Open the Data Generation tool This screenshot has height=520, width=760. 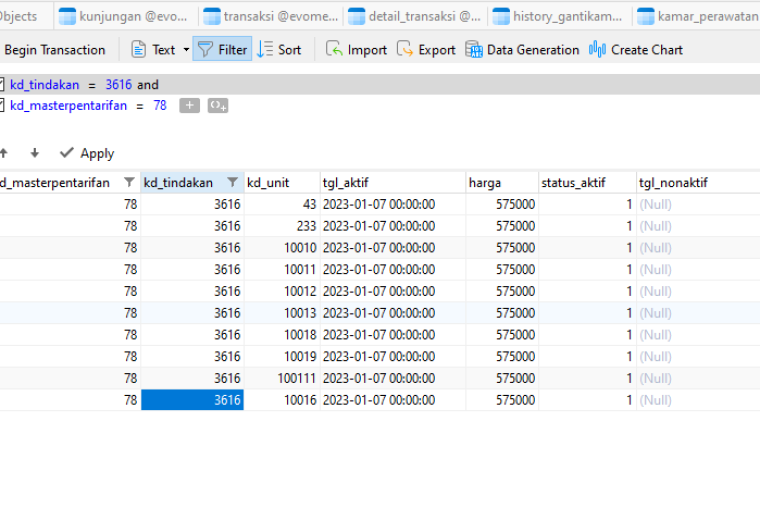522,49
